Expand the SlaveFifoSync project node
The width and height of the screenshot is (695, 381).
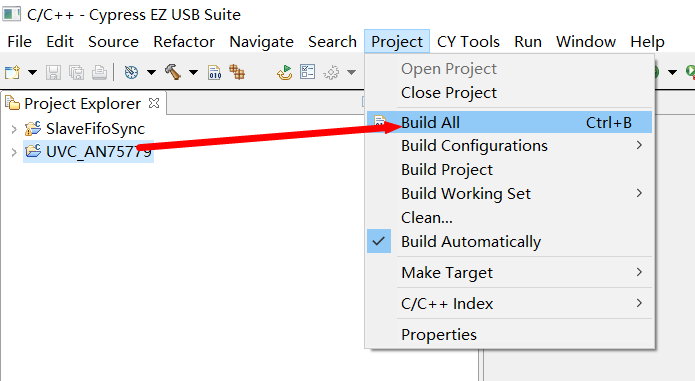pyautogui.click(x=14, y=129)
